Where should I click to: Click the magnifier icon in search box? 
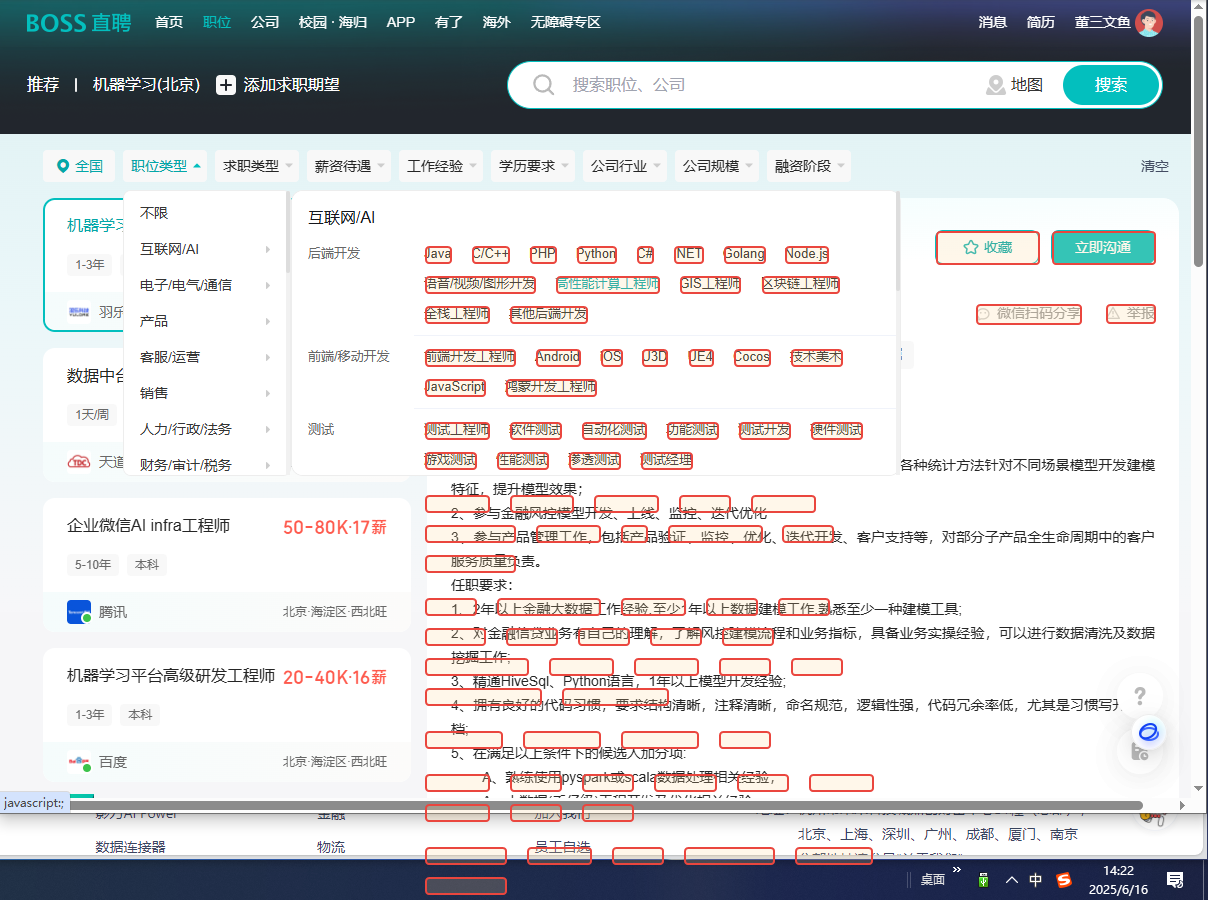pos(544,85)
